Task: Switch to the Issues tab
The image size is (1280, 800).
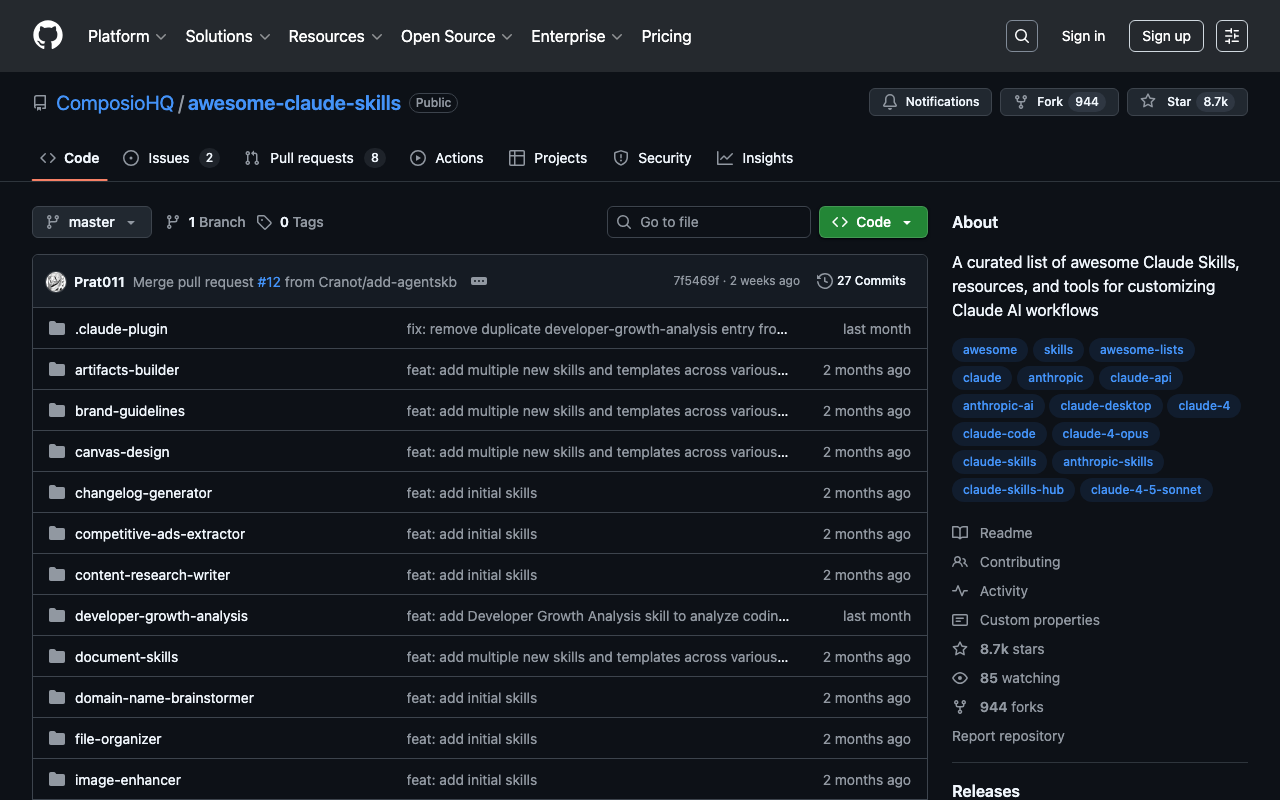Action: click(170, 158)
